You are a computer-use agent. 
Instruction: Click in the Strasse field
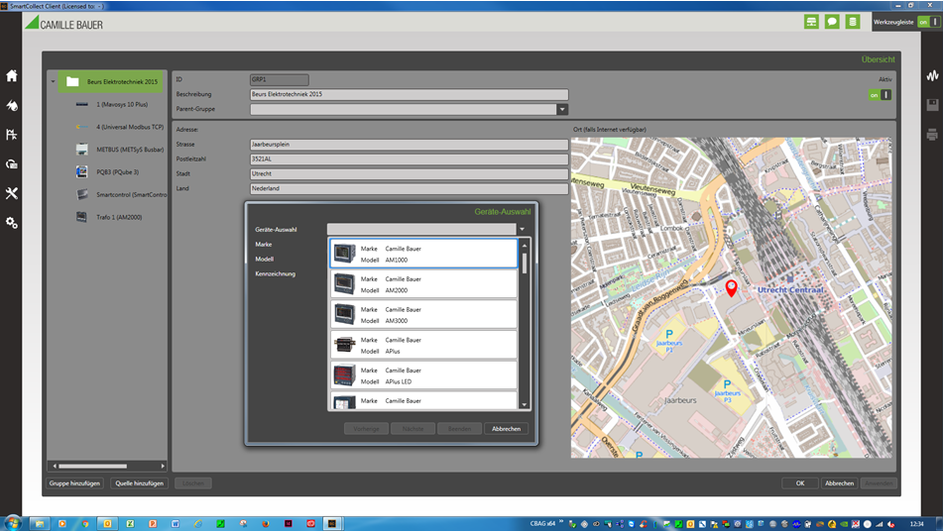[409, 144]
